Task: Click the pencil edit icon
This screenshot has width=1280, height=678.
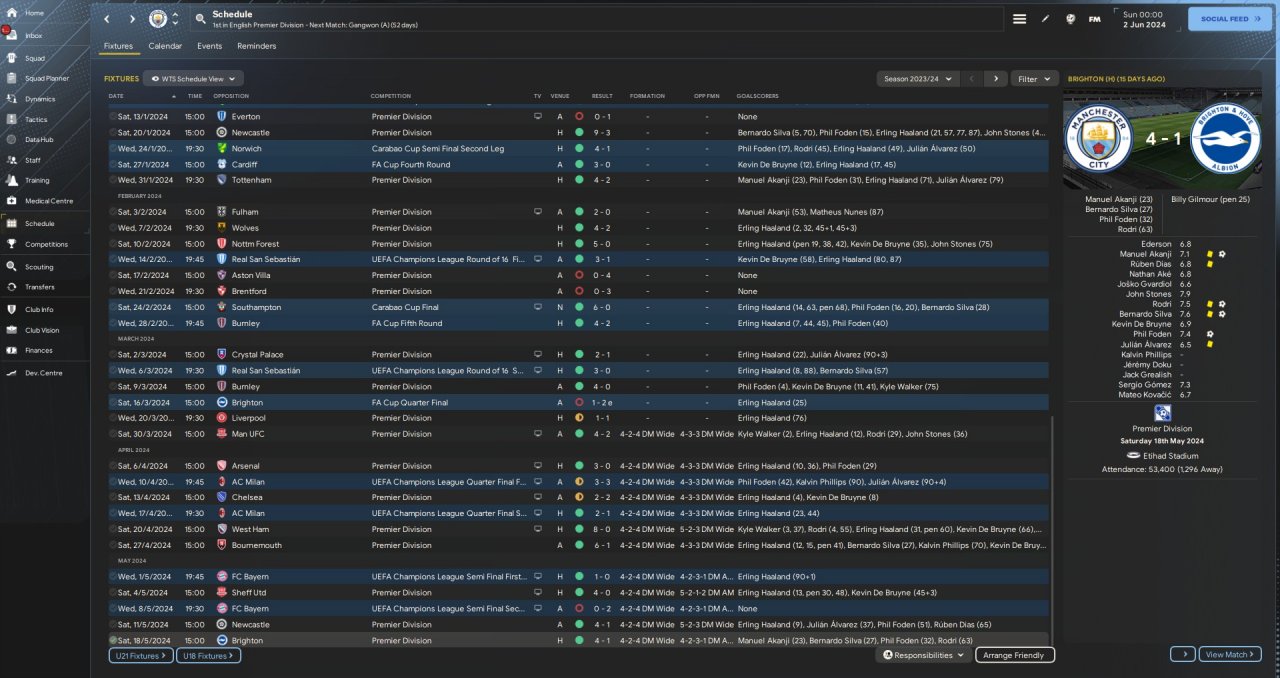Action: click(x=1045, y=19)
